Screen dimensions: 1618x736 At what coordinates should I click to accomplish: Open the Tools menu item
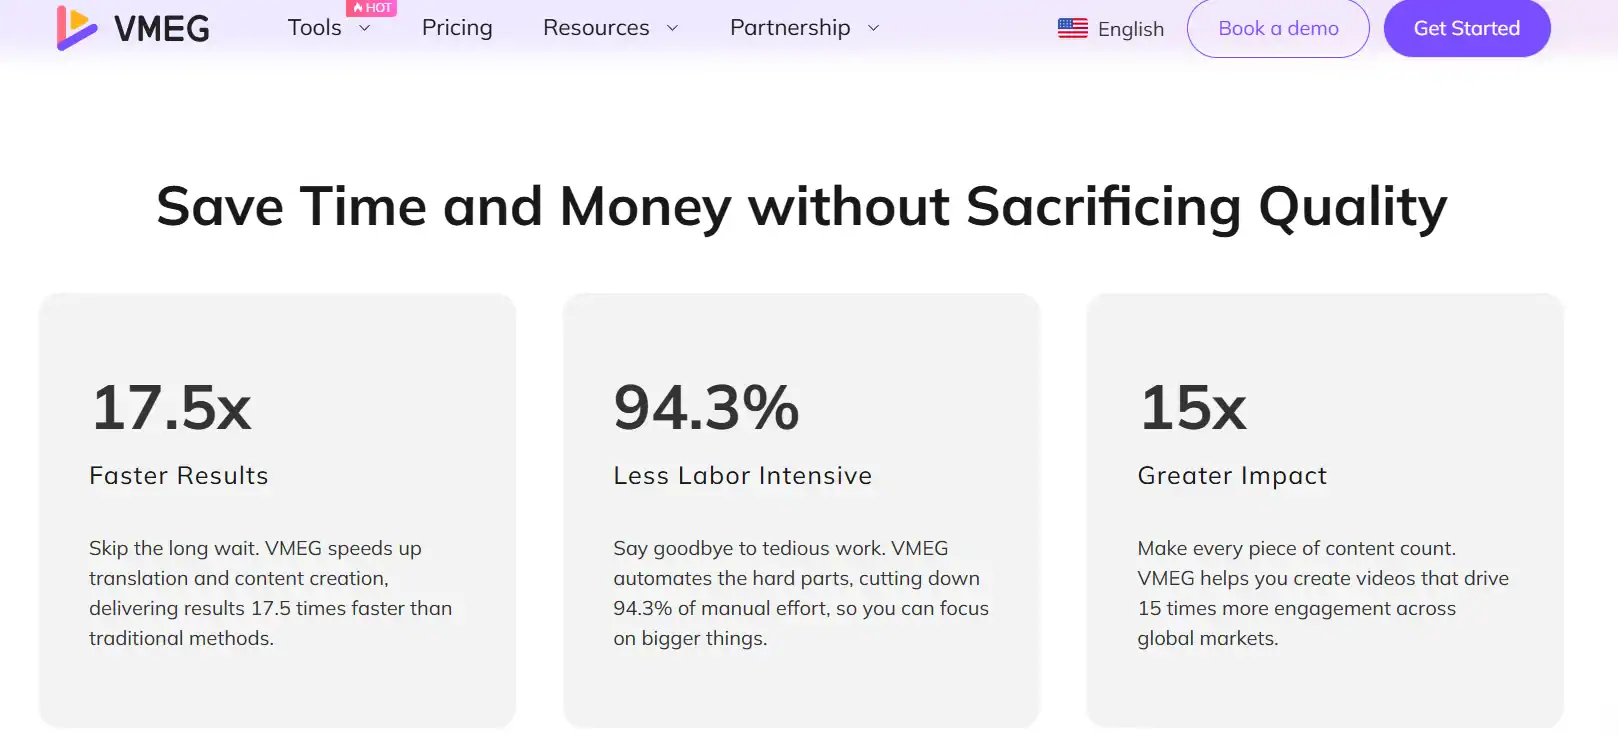click(x=315, y=28)
